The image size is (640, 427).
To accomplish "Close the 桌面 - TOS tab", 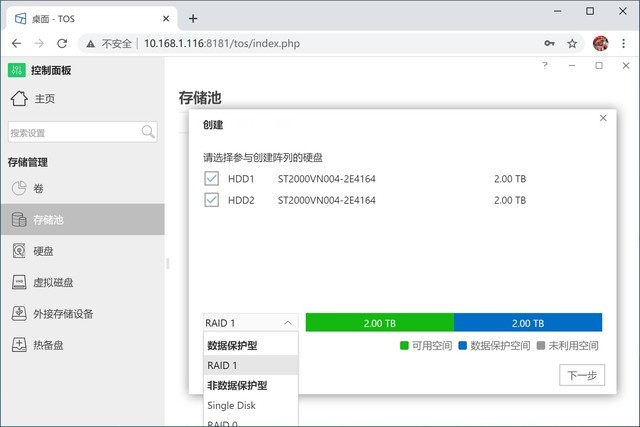I will pyautogui.click(x=166, y=19).
